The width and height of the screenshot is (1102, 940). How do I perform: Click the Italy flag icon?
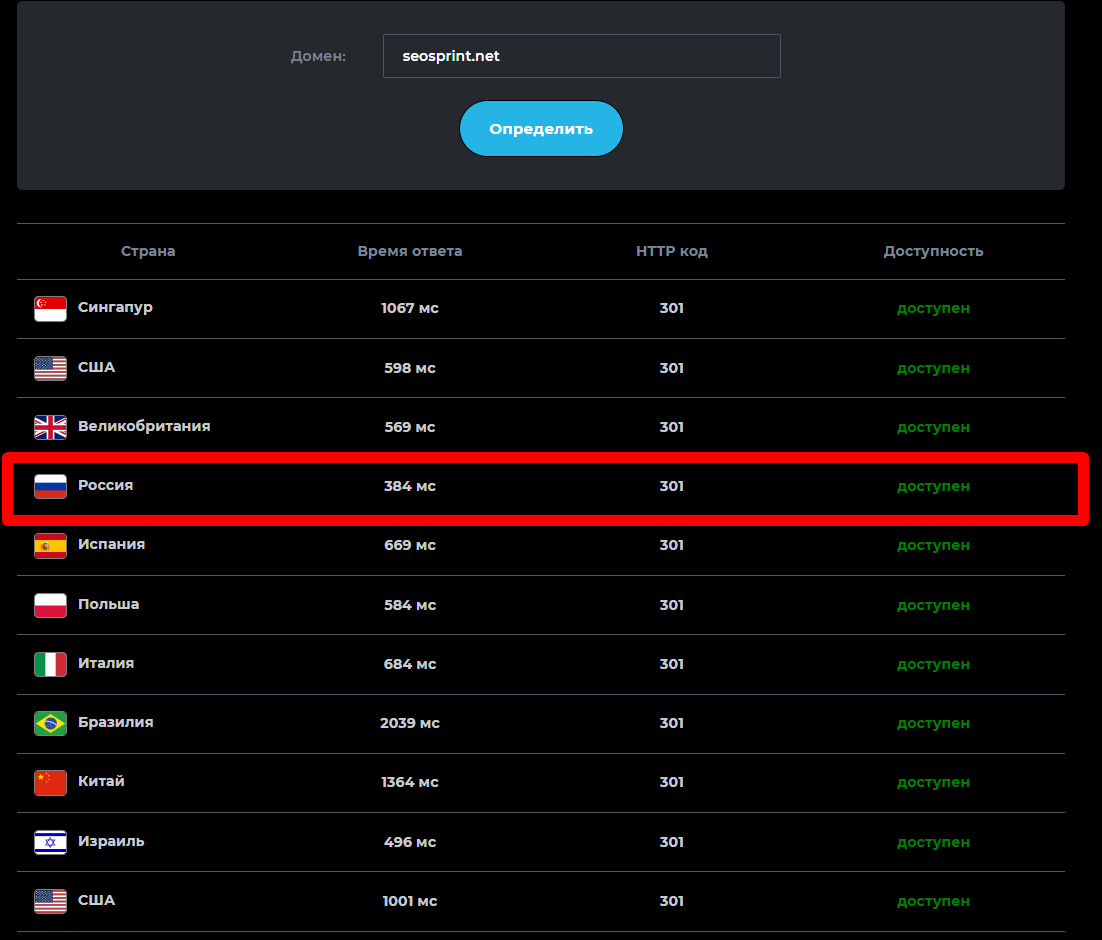point(50,664)
